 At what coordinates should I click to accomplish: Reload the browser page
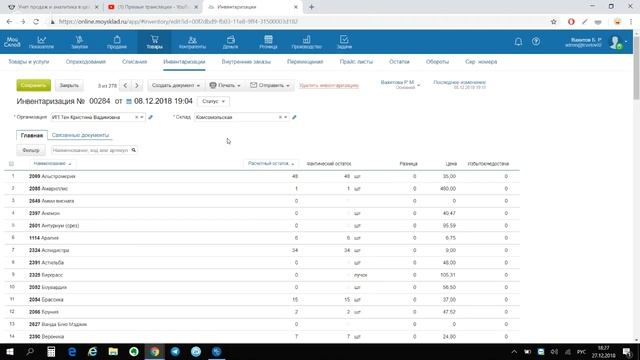coord(36,22)
